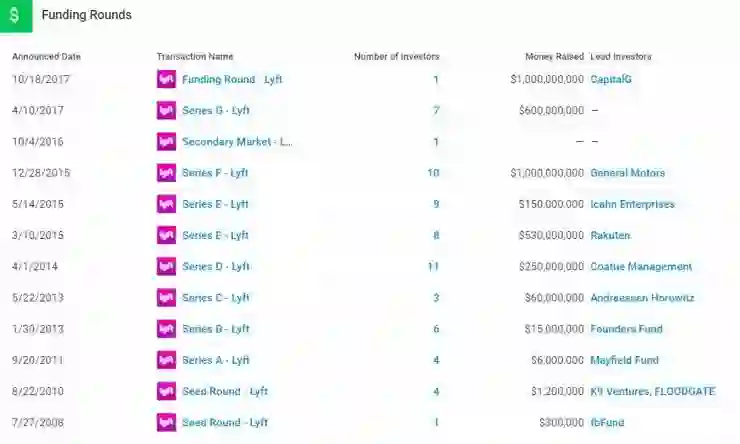Click the Lyft logo beside Series G
The image size is (740, 444).
click(166, 110)
